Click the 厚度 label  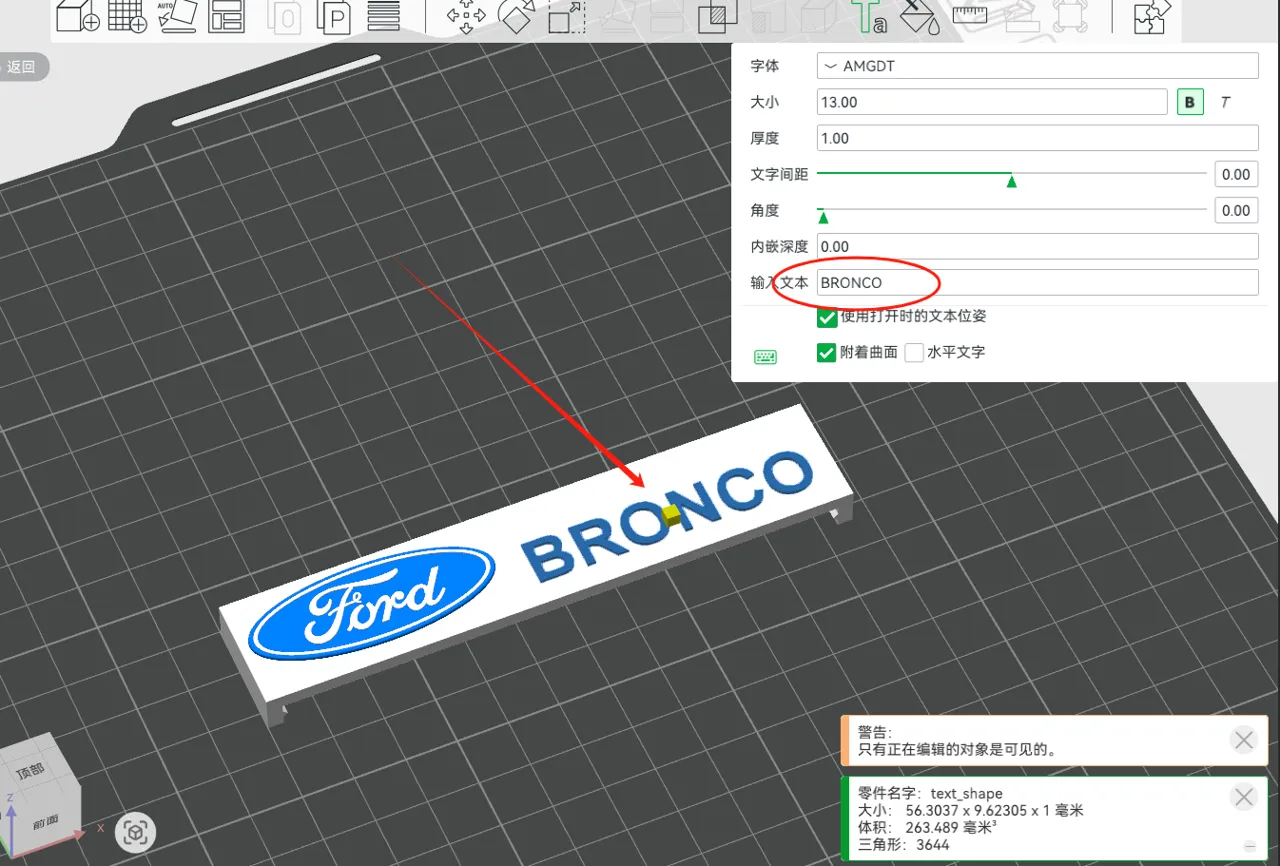pos(765,138)
